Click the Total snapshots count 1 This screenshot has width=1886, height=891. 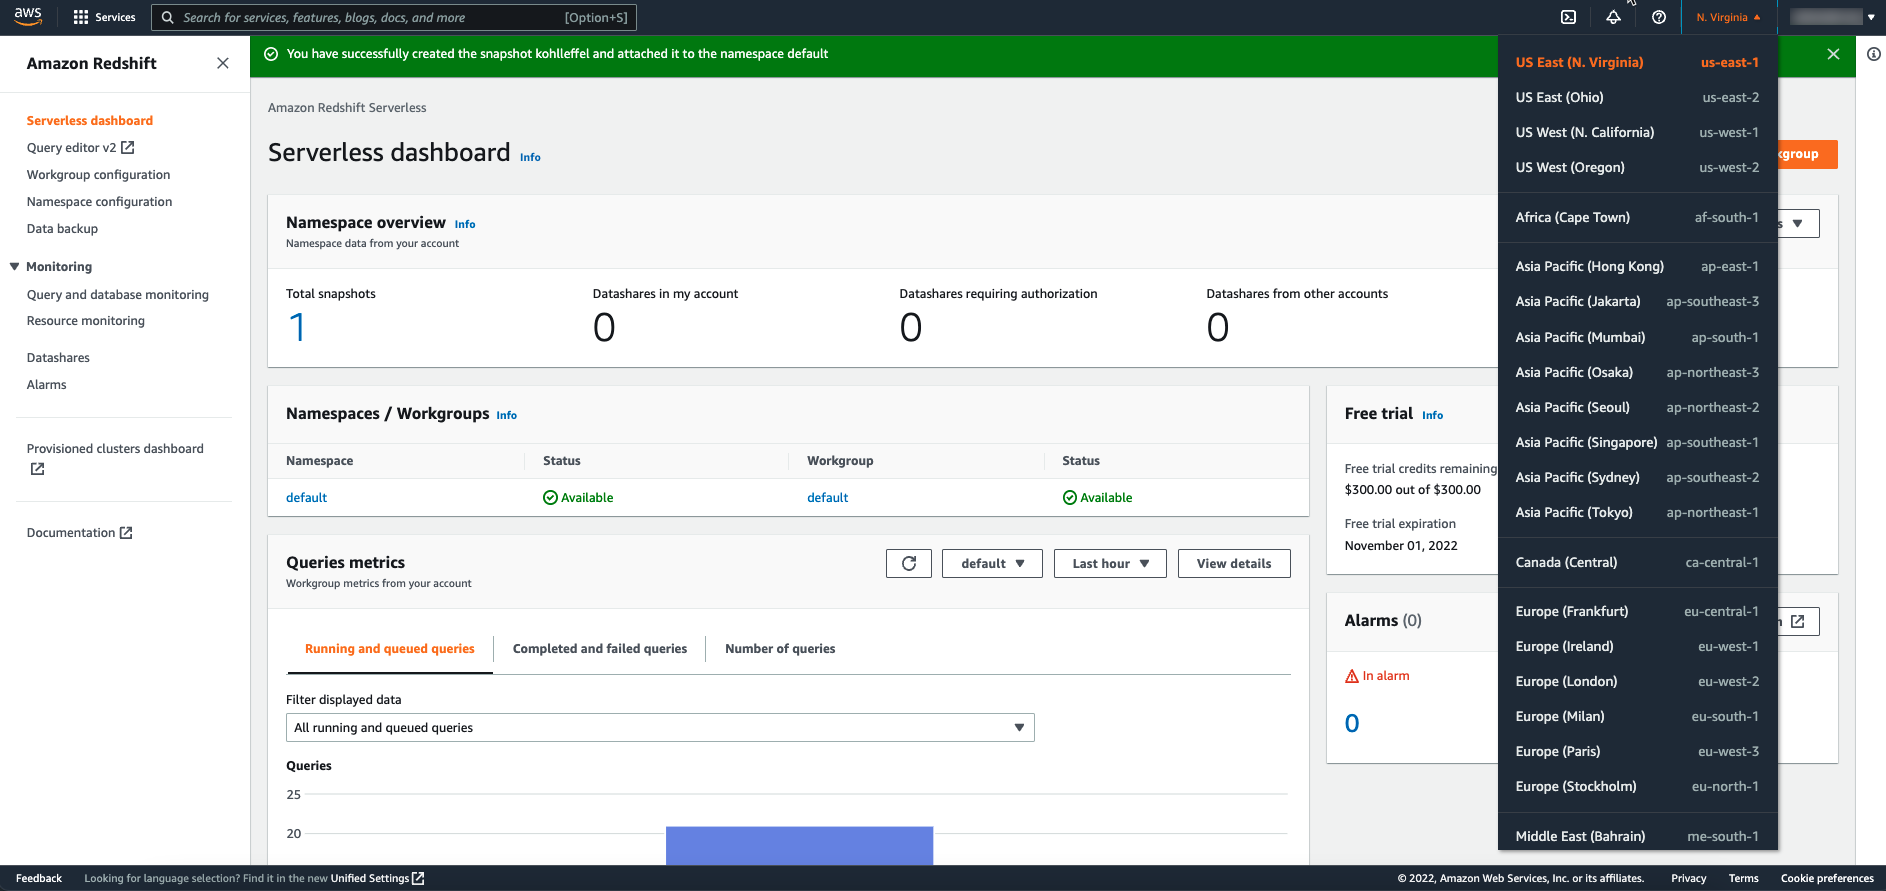(297, 328)
